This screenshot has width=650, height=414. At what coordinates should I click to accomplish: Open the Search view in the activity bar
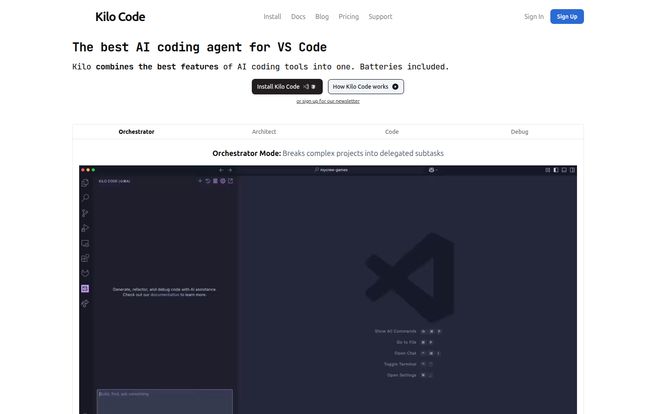(85, 198)
